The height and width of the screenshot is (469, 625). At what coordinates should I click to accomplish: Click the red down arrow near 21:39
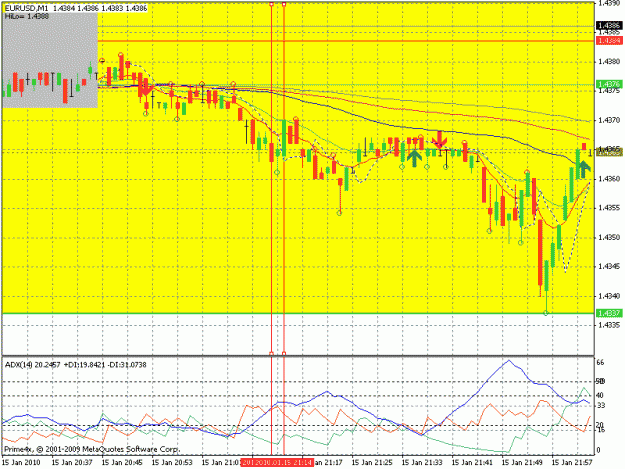coord(440,139)
